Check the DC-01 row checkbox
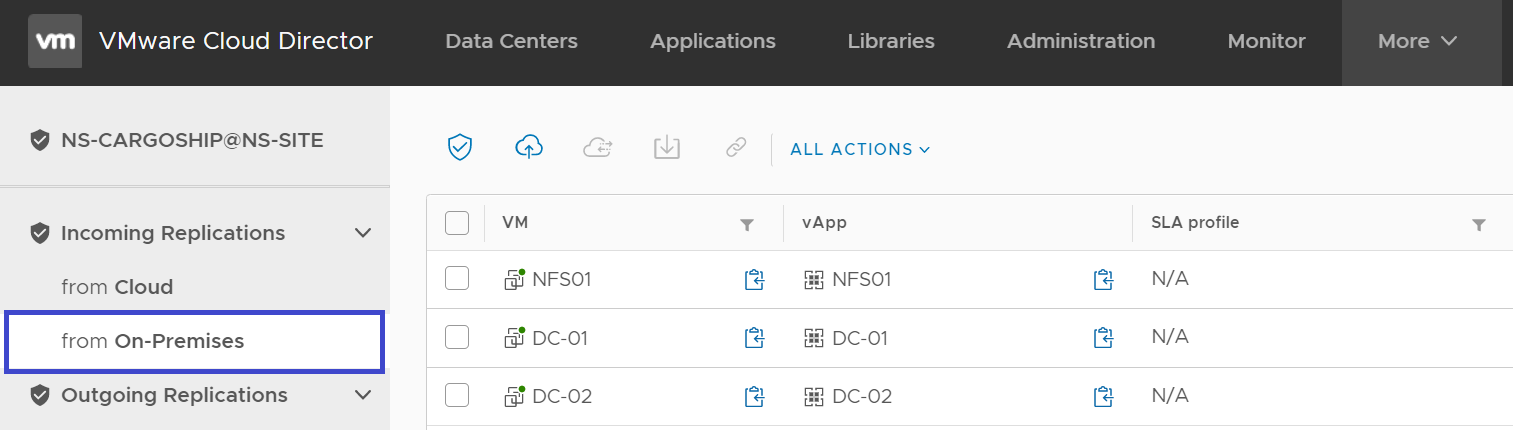Viewport: 1513px width, 430px height. pos(457,337)
